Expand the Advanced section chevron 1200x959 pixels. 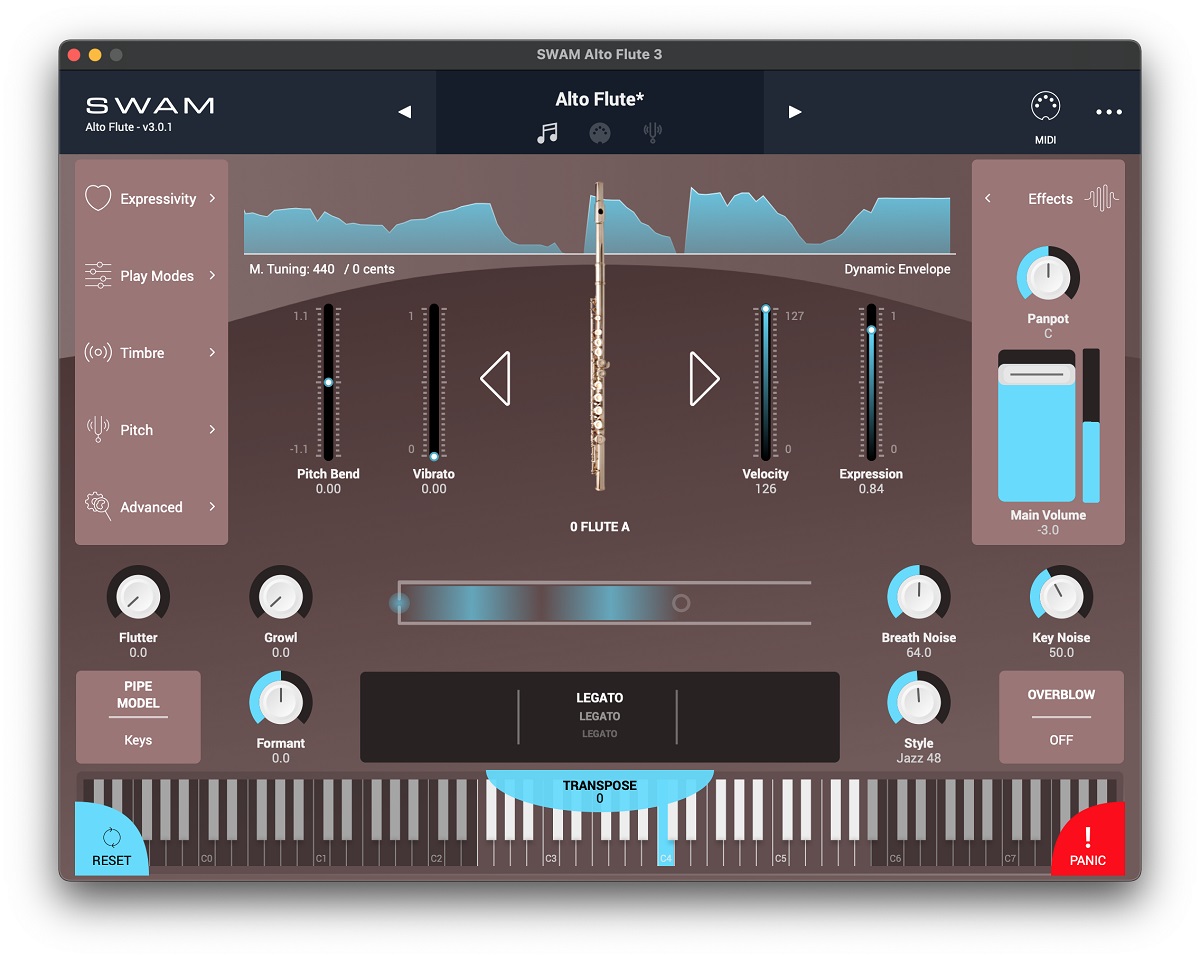click(212, 506)
